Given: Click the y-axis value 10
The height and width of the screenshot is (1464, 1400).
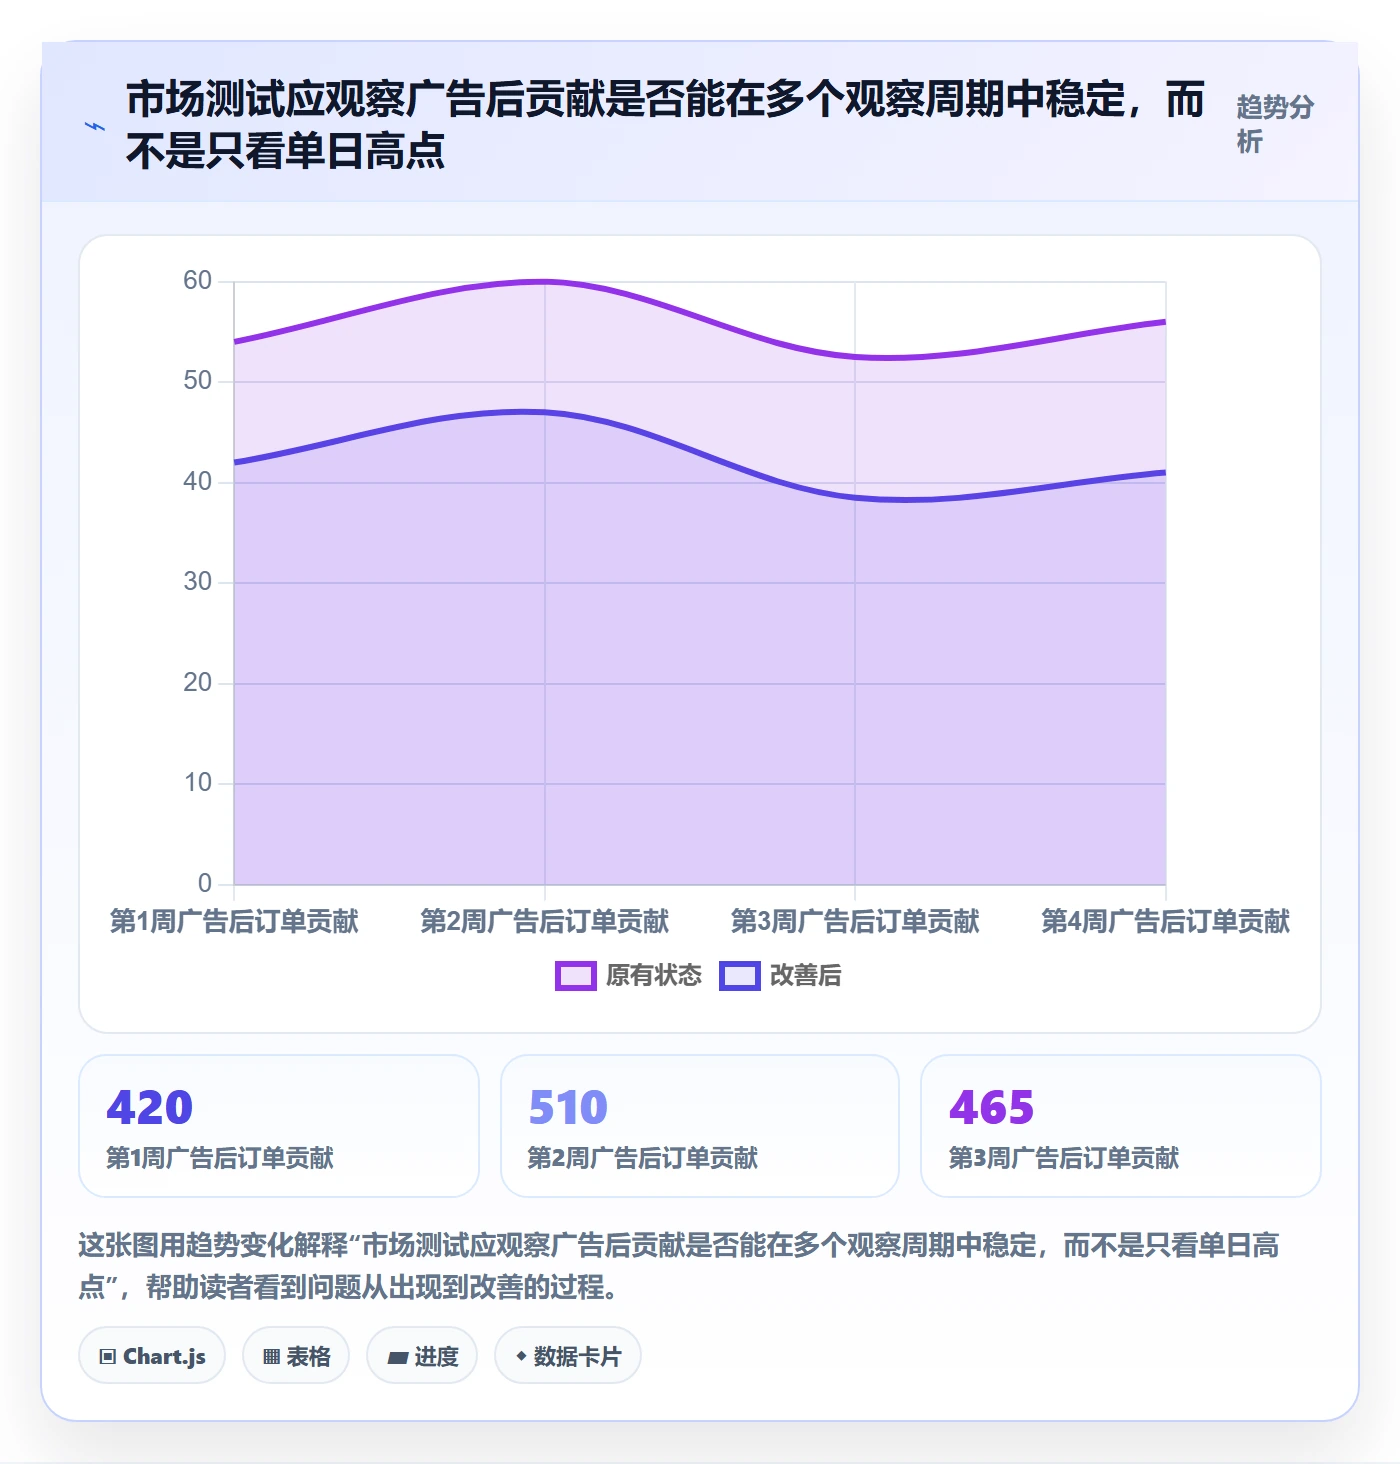Looking at the screenshot, I should [197, 783].
